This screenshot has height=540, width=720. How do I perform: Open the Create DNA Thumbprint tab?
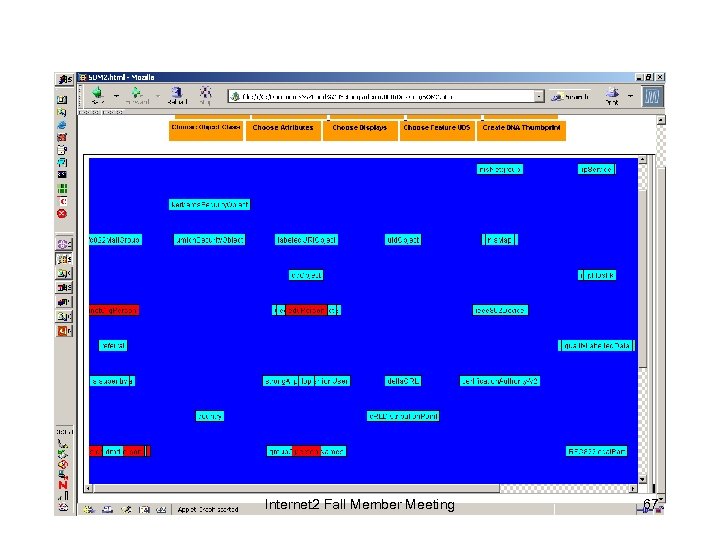[521, 130]
